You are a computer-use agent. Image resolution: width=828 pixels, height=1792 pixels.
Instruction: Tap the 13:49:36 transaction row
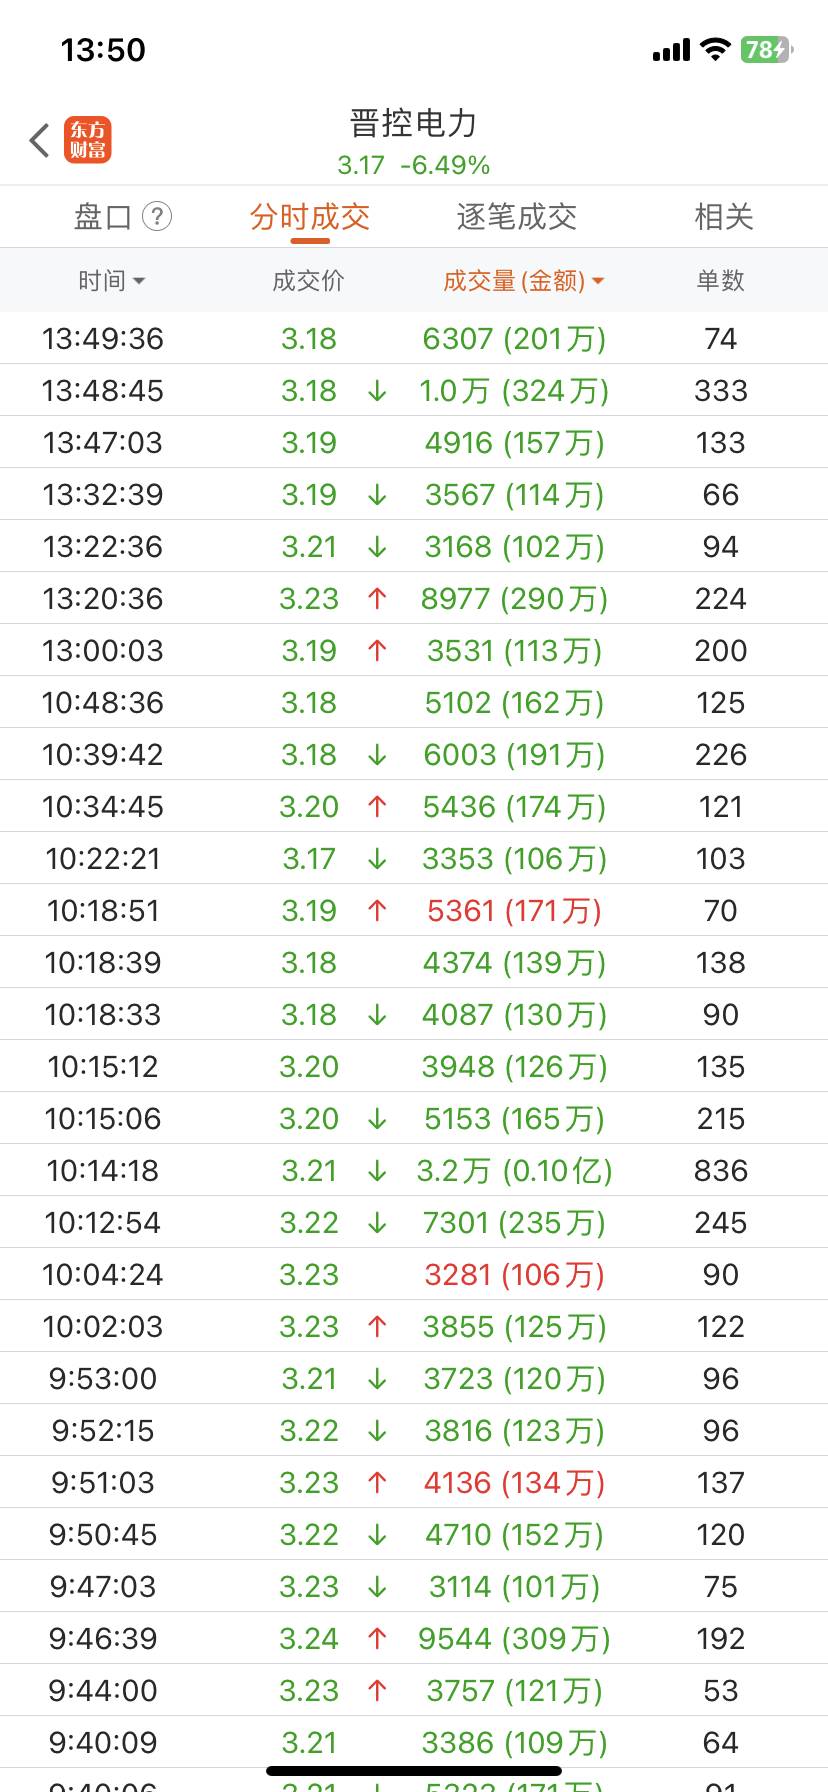point(414,339)
